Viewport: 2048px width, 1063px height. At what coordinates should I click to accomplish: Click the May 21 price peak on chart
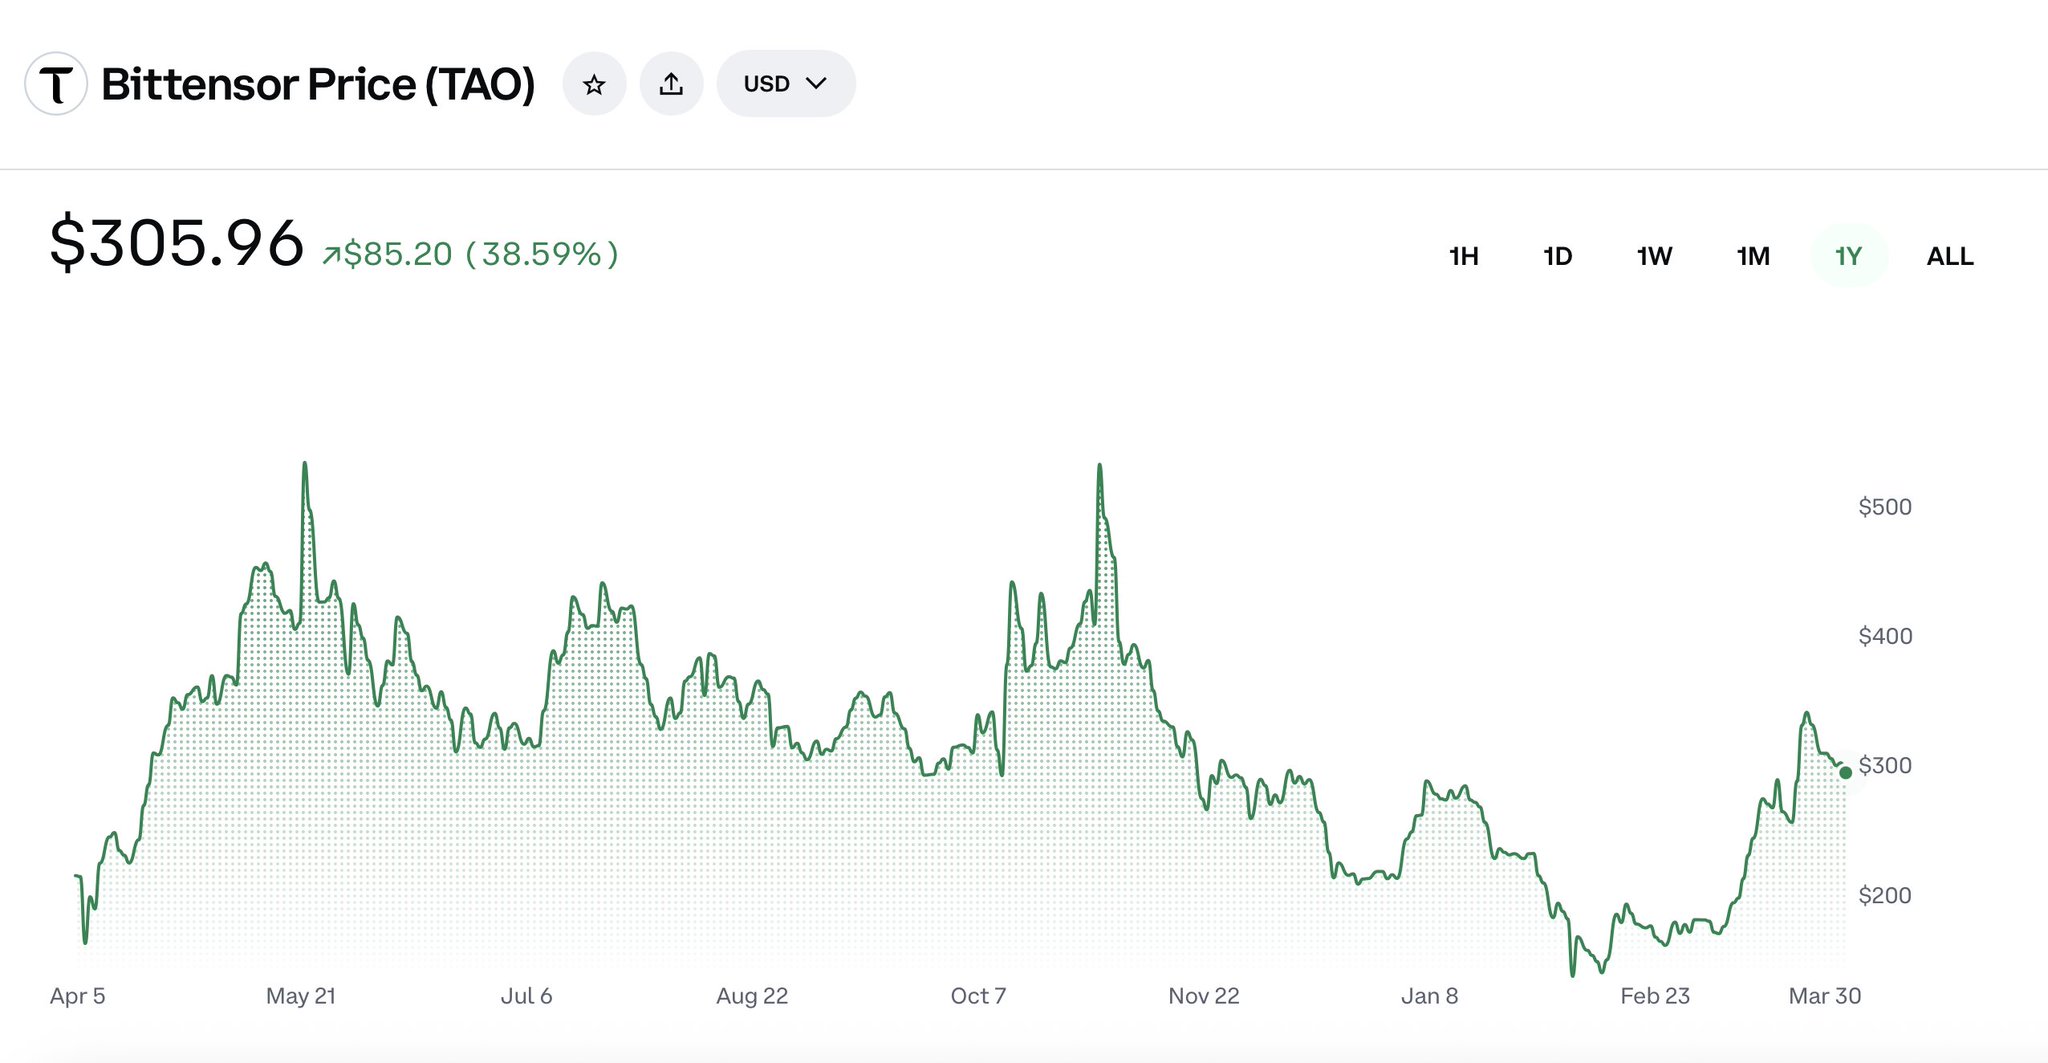tap(305, 466)
